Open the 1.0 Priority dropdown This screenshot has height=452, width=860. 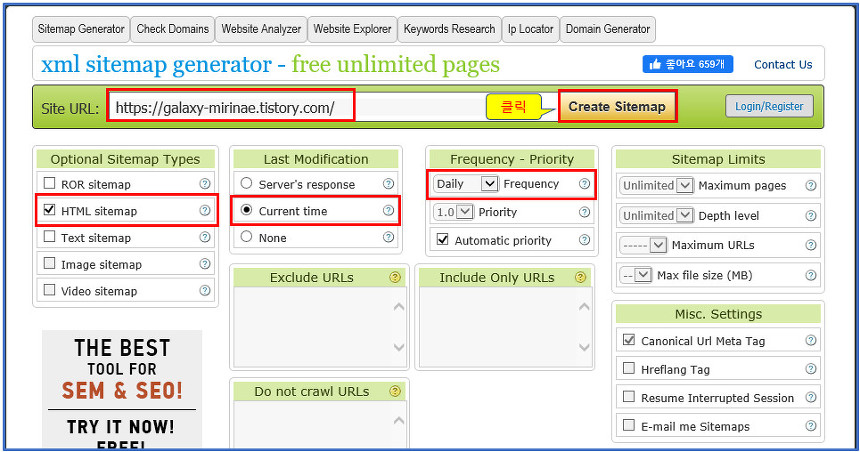454,212
